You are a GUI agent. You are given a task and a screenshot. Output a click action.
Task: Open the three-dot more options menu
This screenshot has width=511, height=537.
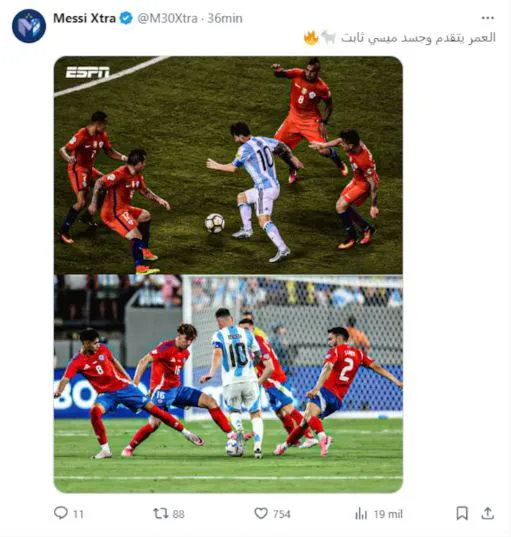[487, 18]
